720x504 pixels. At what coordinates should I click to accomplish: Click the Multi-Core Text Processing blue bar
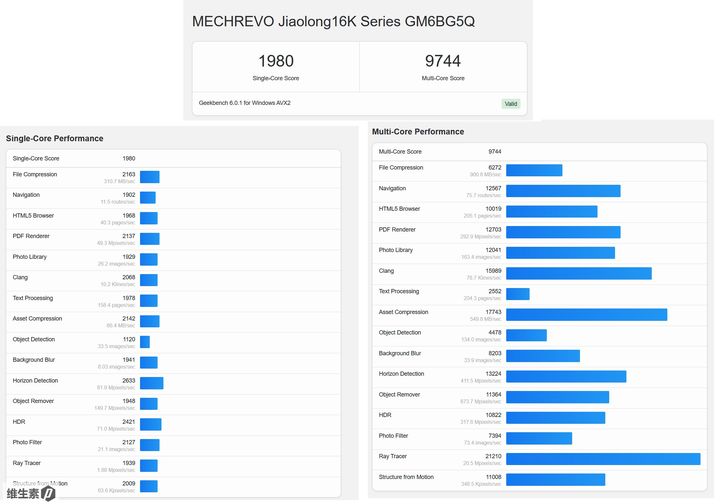[518, 294]
